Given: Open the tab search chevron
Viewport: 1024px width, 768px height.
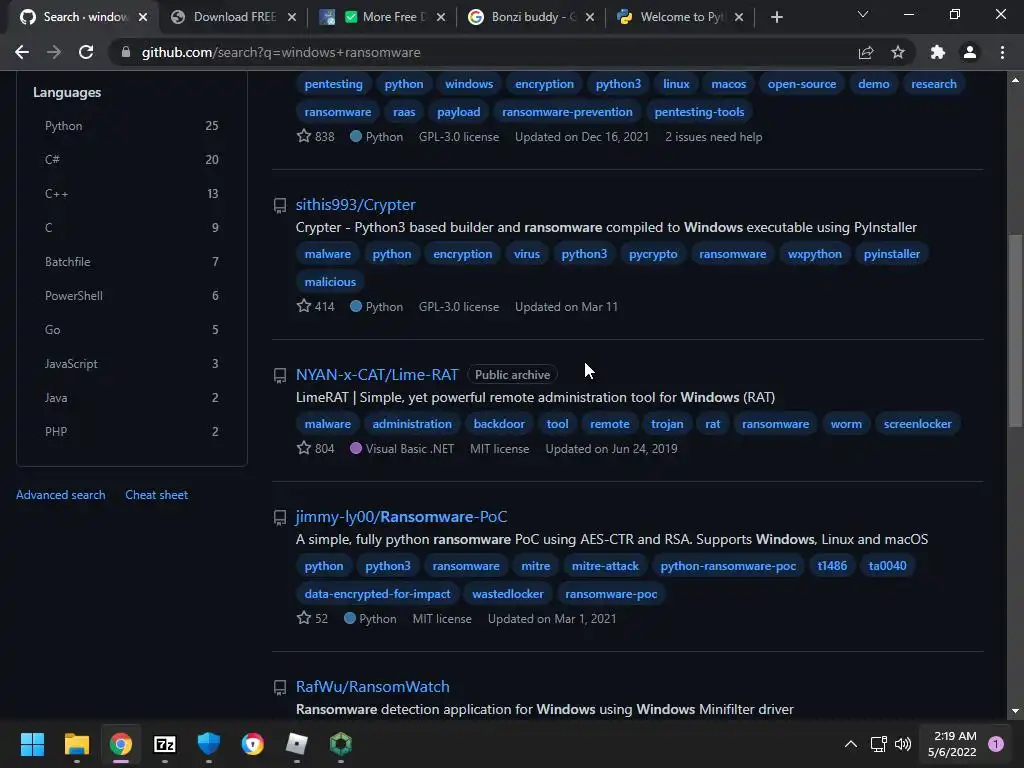Looking at the screenshot, I should [x=863, y=14].
